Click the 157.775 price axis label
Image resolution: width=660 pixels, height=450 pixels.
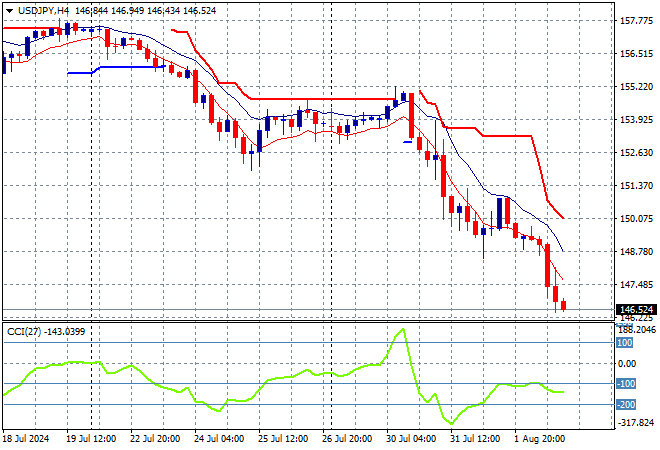(635, 20)
